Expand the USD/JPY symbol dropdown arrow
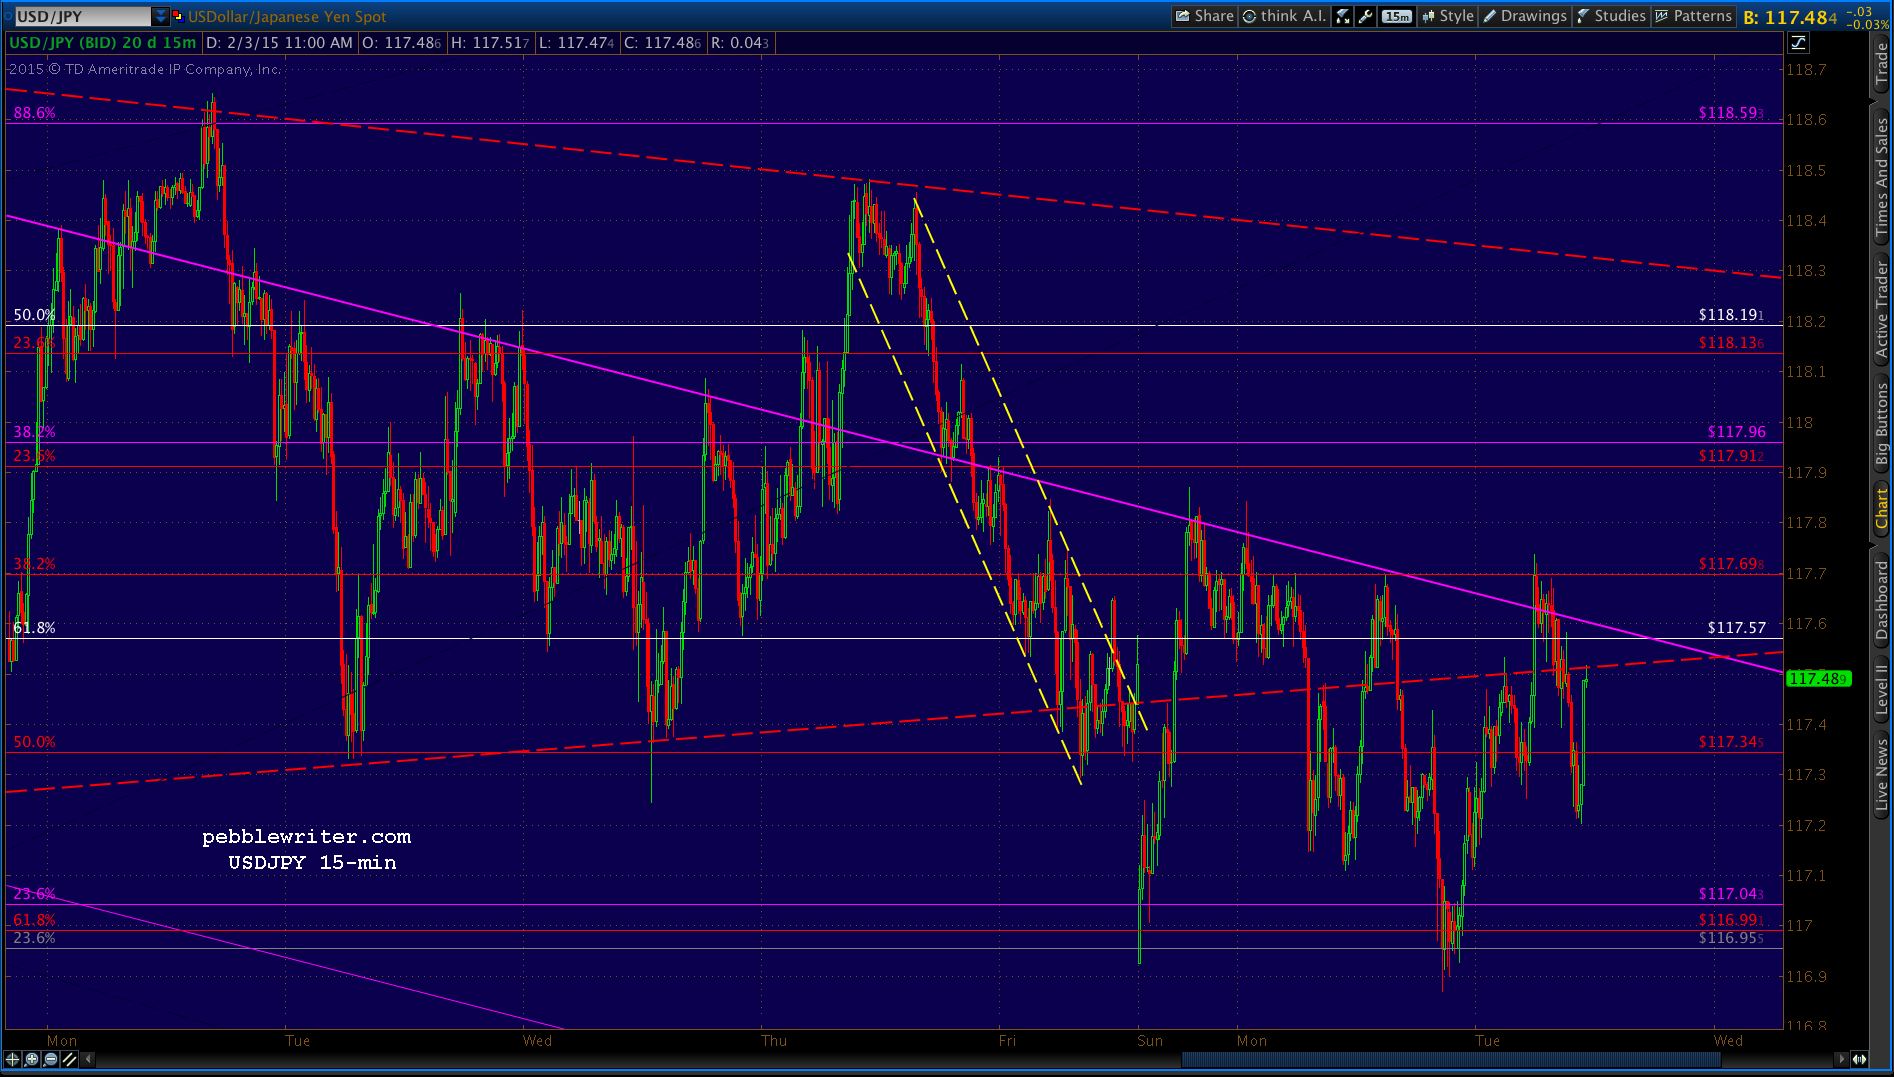This screenshot has width=1894, height=1077. click(x=160, y=16)
